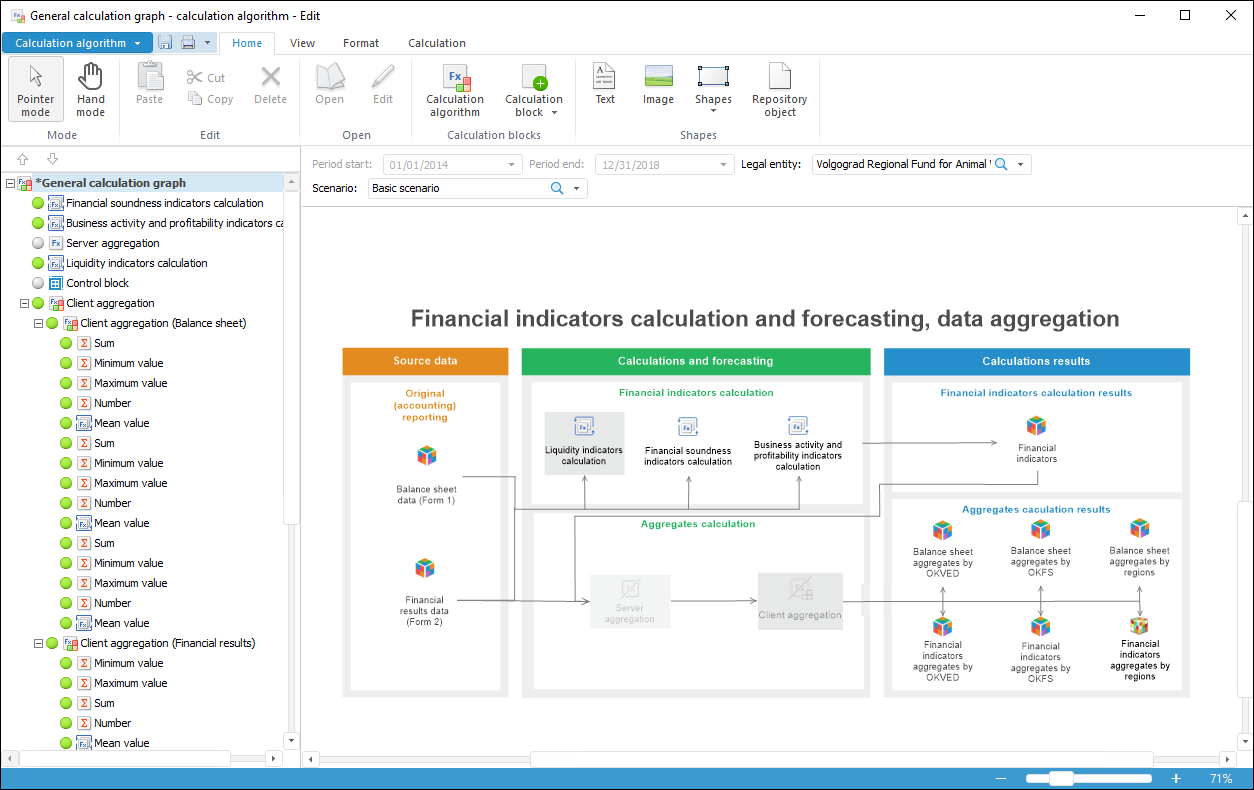Open quick access toolbar dropdown arrow
Screen dimensions: 1254x790
(x=207, y=43)
